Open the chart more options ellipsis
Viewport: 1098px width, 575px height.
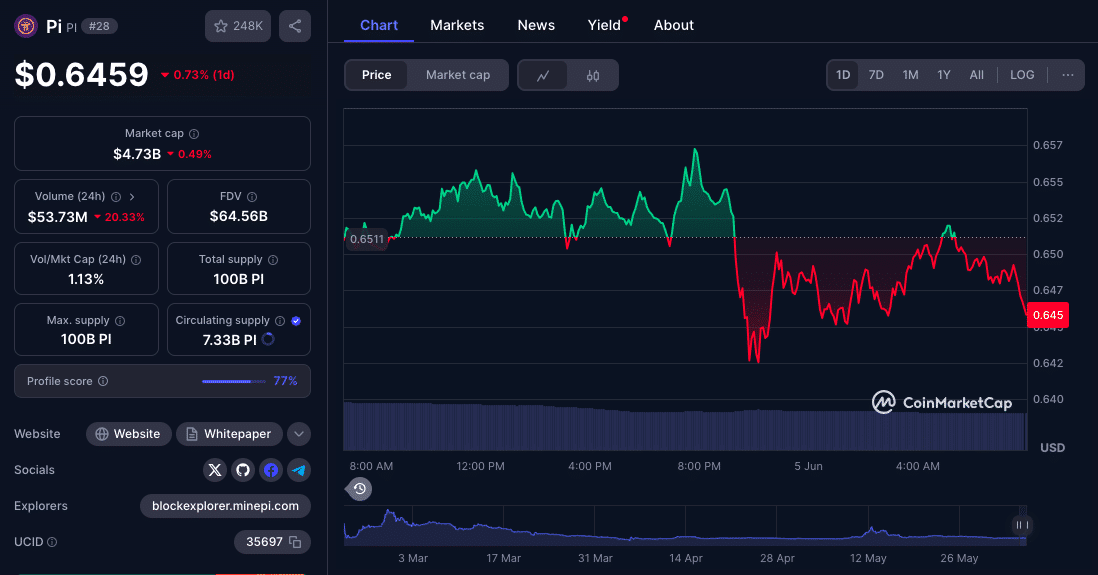point(1067,75)
